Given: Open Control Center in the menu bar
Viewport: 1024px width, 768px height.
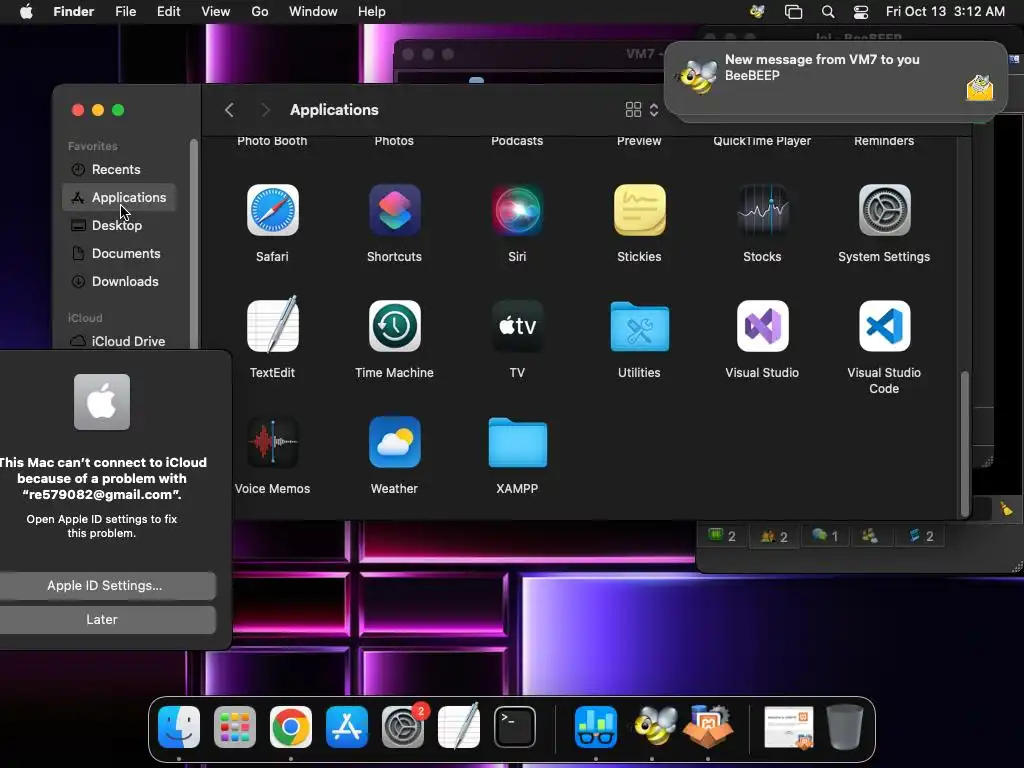Looking at the screenshot, I should coord(861,12).
